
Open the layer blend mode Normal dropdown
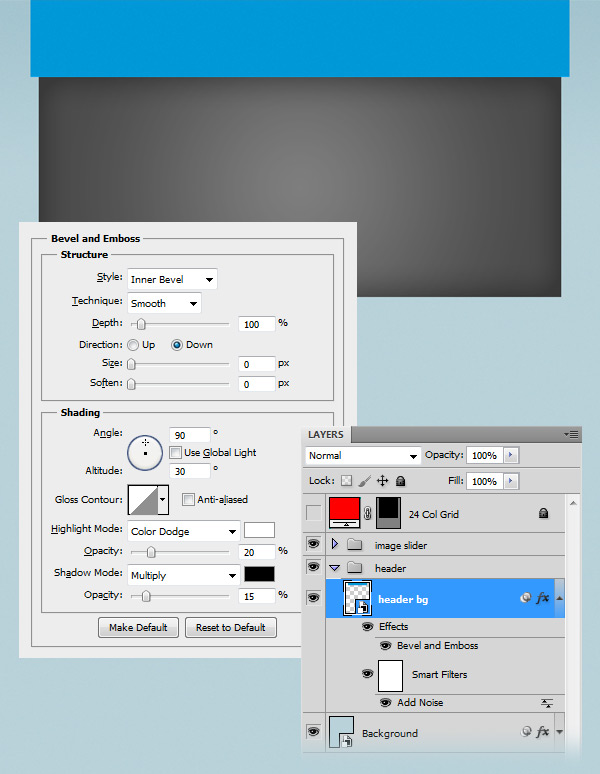(x=363, y=456)
